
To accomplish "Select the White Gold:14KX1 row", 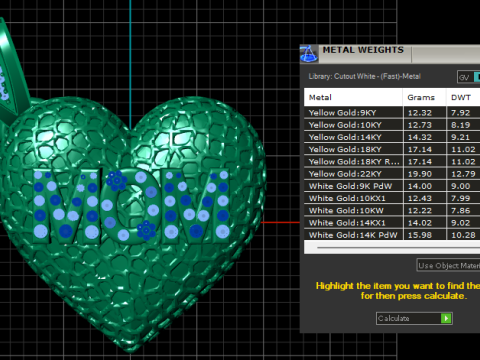I will 392,223.
